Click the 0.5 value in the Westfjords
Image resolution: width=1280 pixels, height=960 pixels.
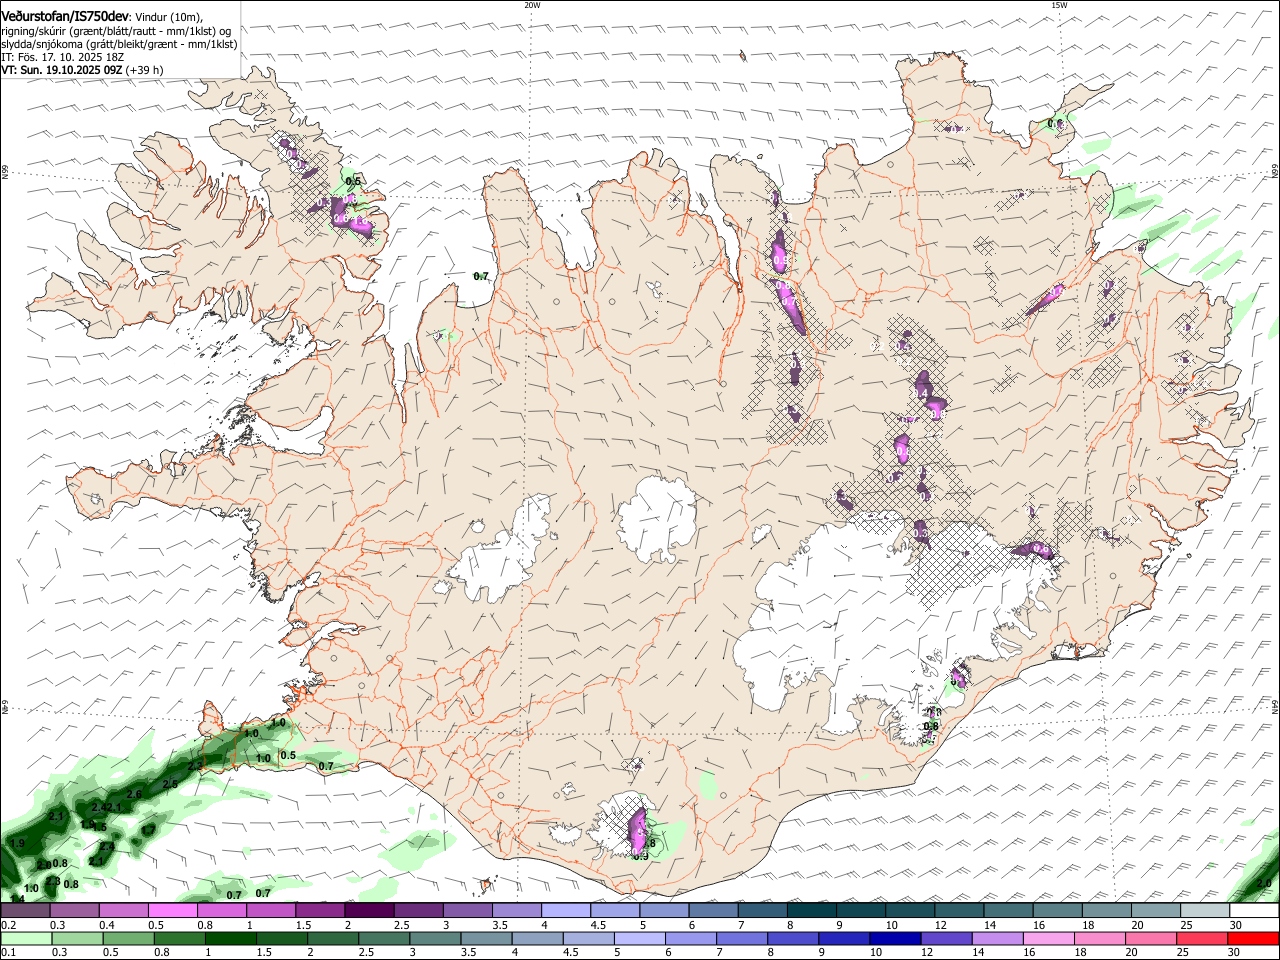pos(352,181)
